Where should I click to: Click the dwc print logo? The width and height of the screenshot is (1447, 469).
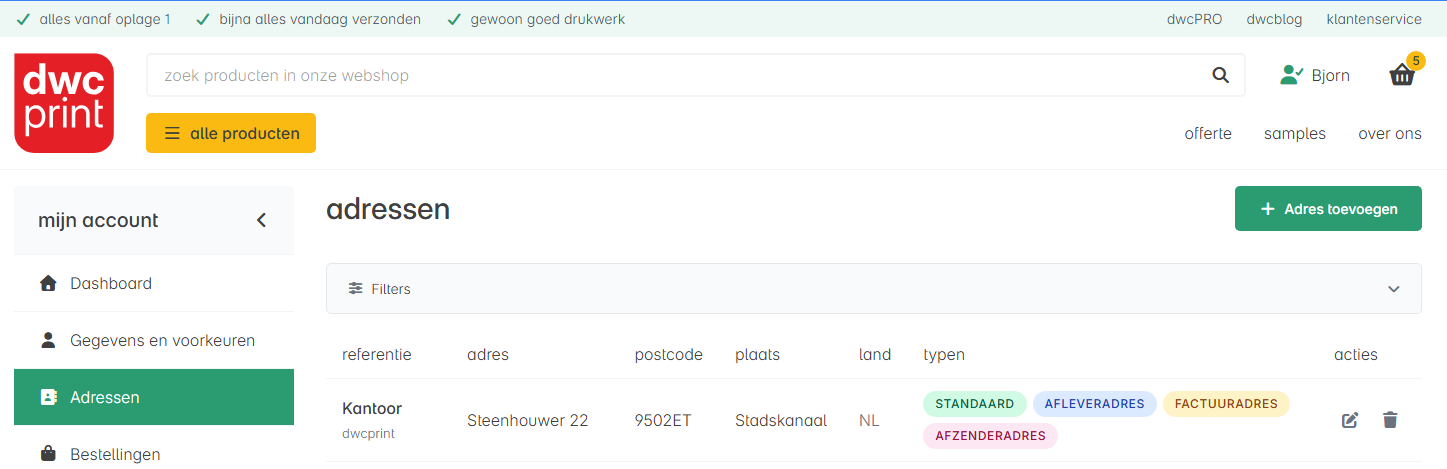click(x=64, y=103)
